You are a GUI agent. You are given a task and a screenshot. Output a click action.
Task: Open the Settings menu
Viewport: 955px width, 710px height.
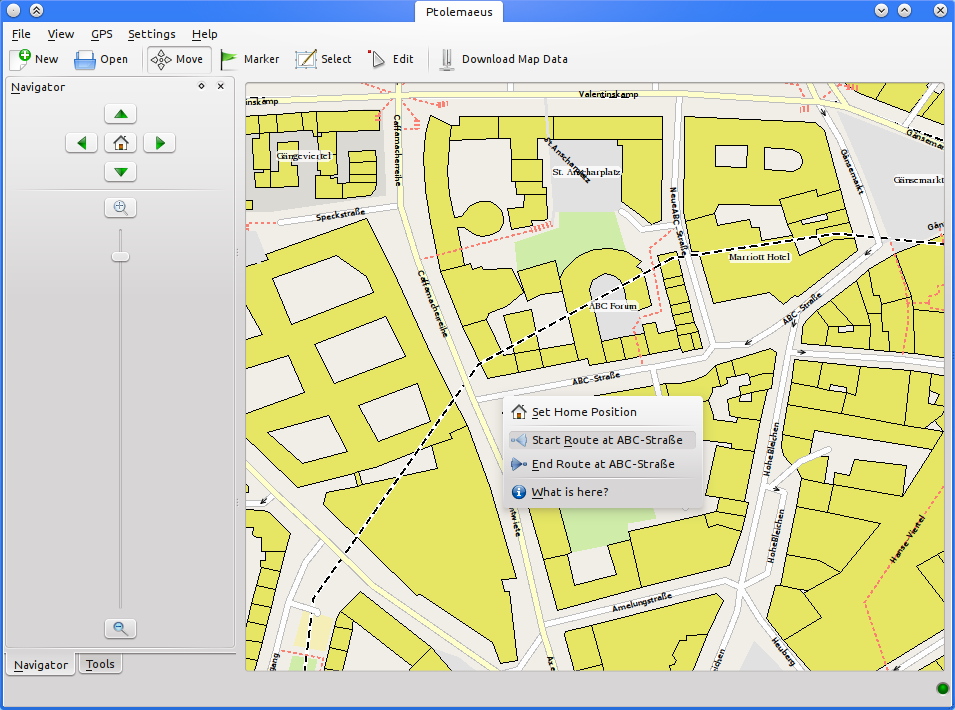pyautogui.click(x=151, y=34)
